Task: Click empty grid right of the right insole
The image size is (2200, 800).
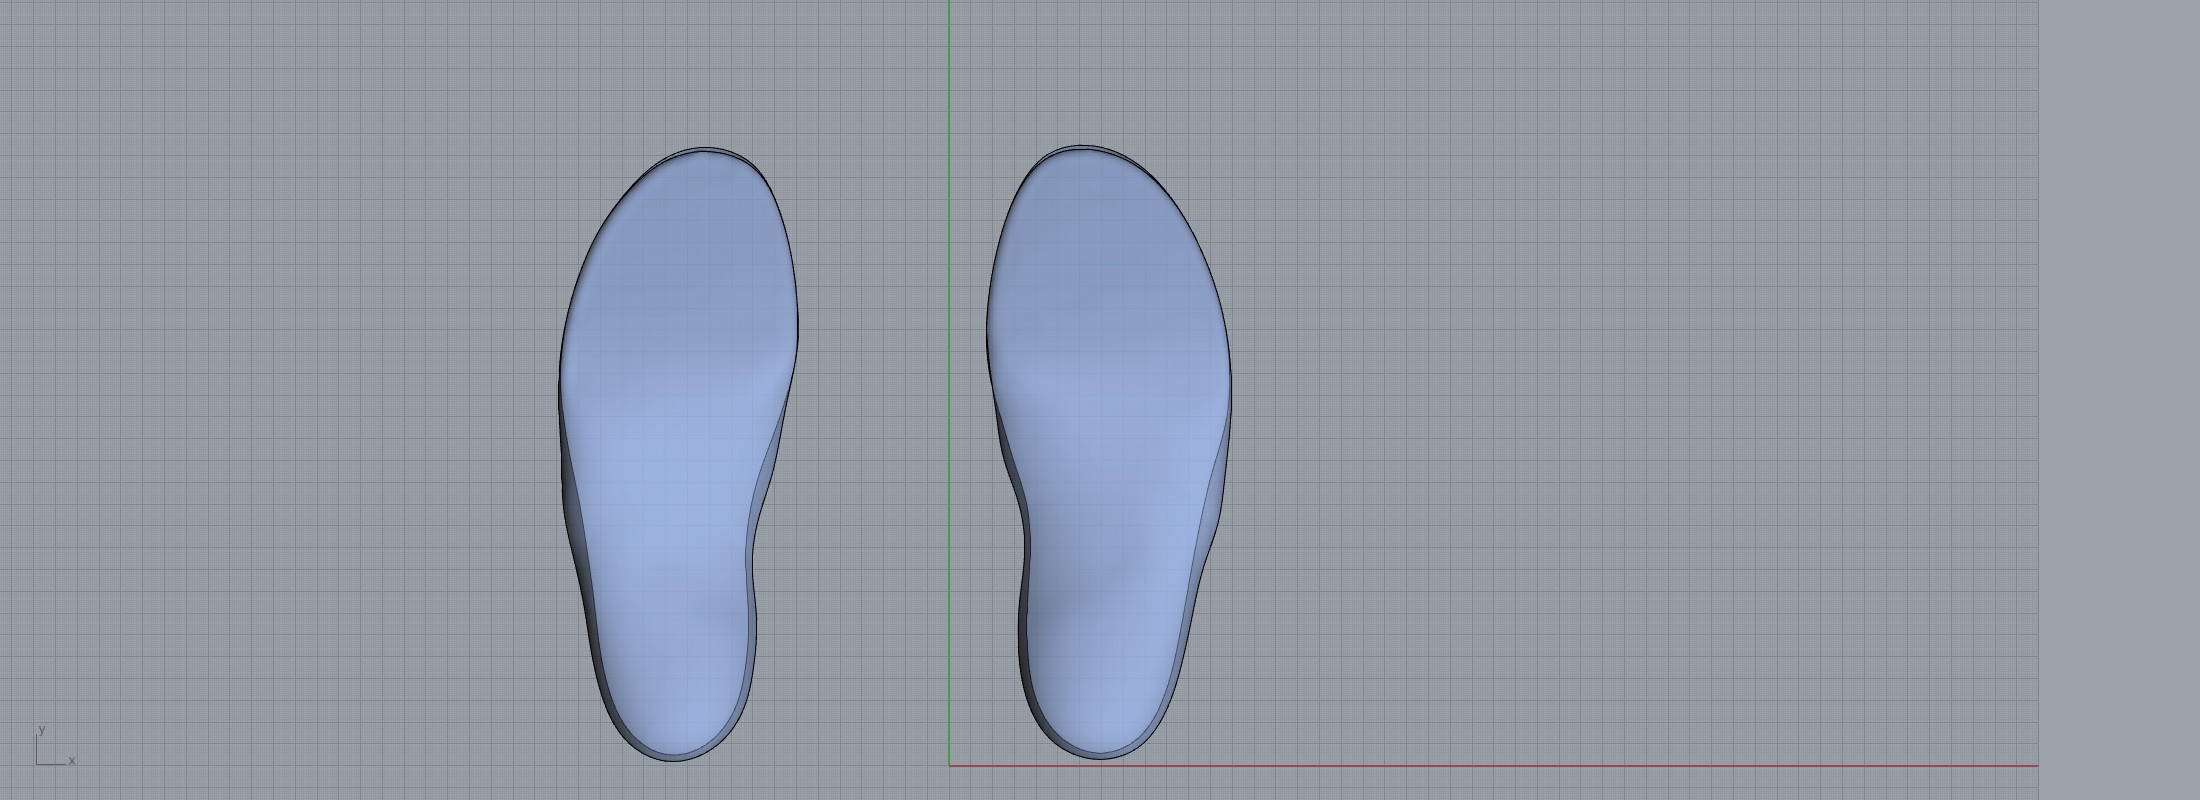Action: [1600, 400]
